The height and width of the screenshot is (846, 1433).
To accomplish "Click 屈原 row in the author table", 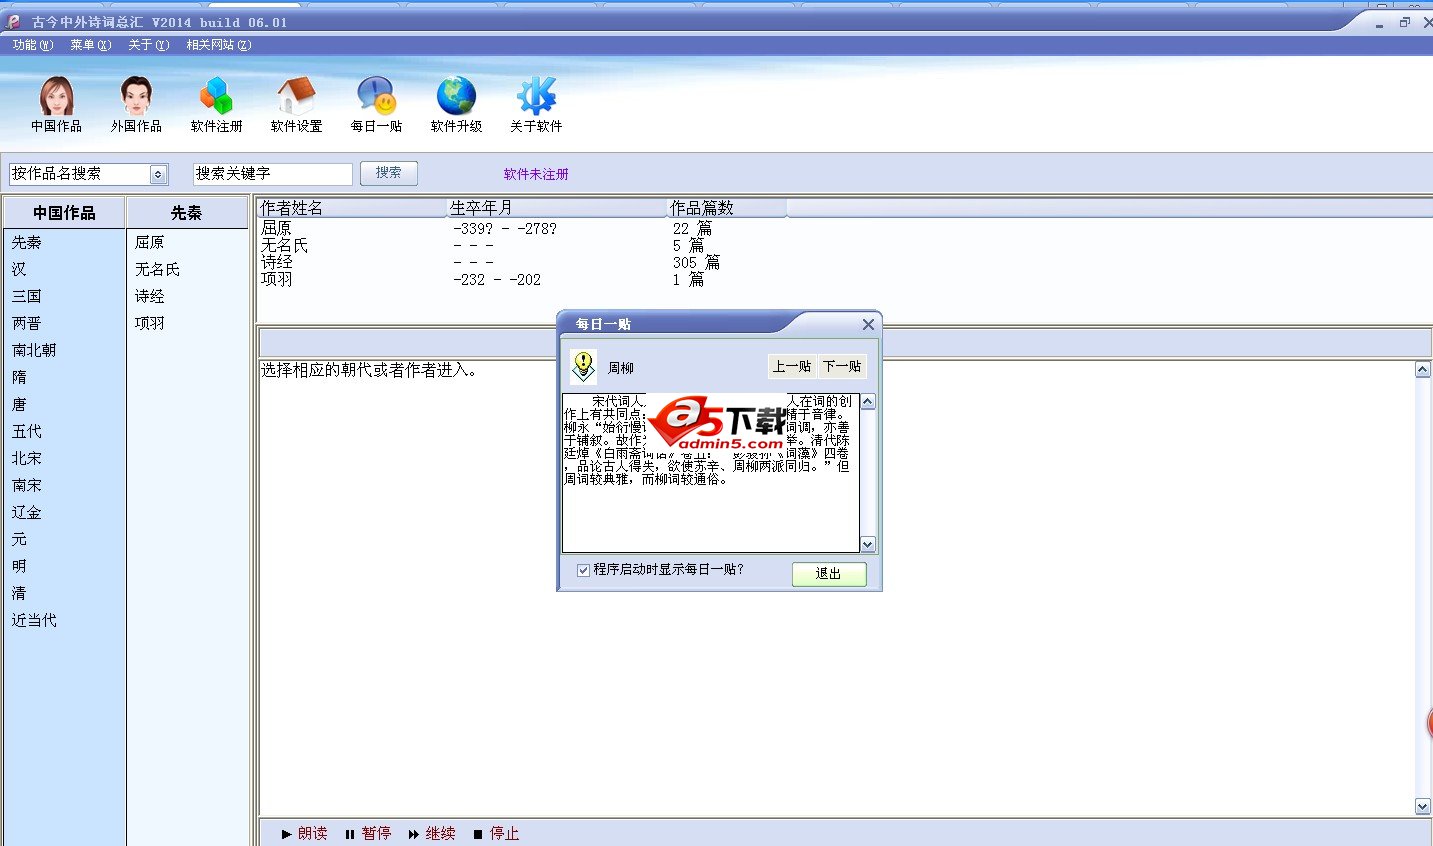I will (277, 229).
